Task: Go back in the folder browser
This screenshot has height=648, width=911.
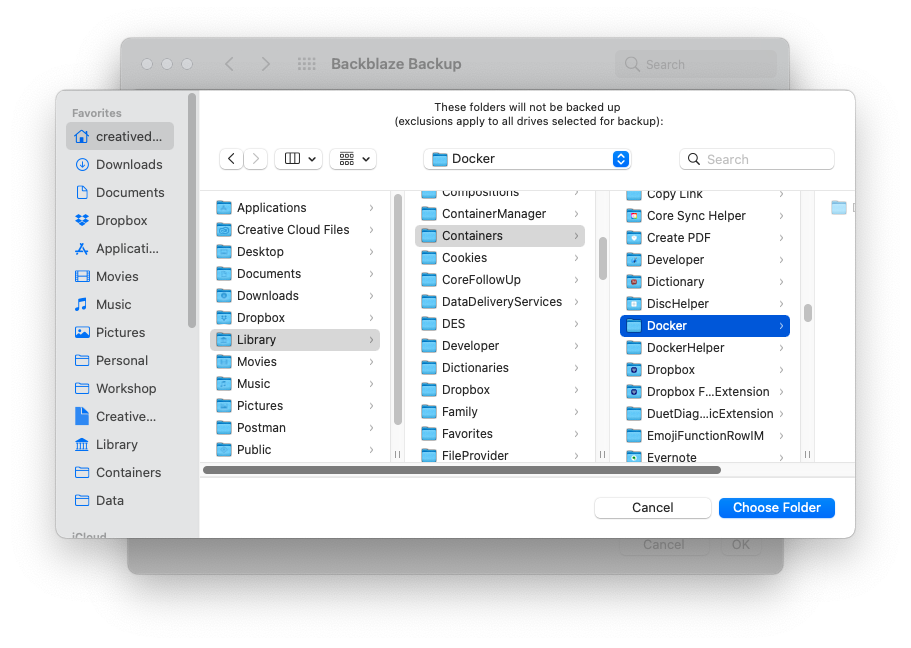Action: point(231,159)
